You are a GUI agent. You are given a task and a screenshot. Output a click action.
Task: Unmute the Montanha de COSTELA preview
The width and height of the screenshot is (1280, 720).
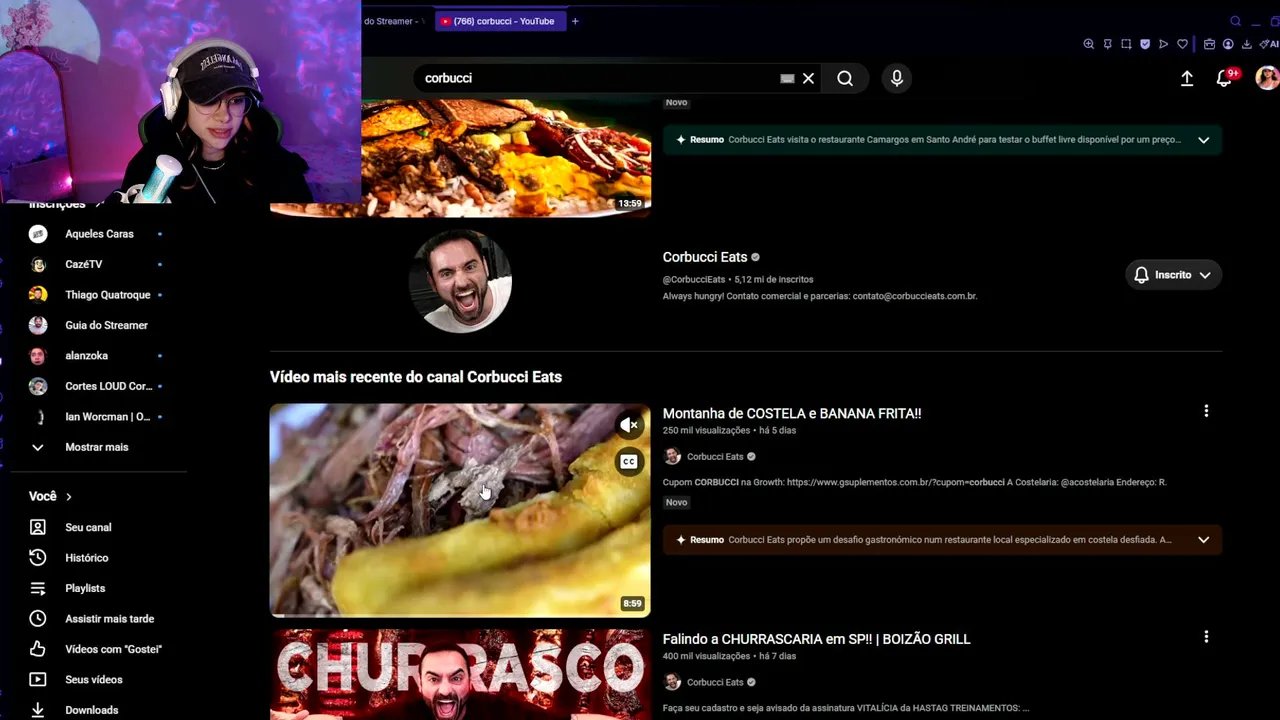click(x=629, y=425)
